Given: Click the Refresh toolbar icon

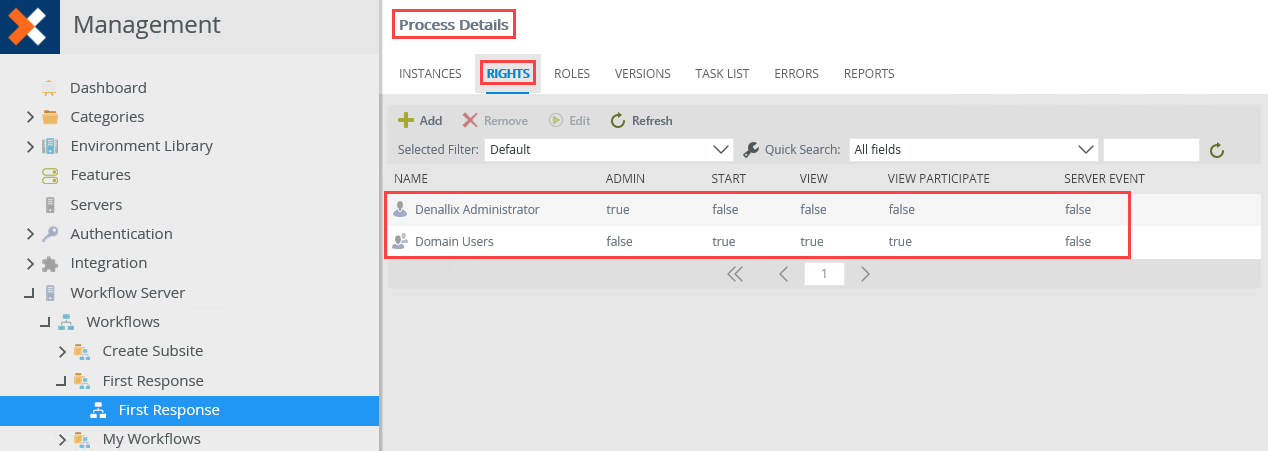Looking at the screenshot, I should [x=618, y=120].
